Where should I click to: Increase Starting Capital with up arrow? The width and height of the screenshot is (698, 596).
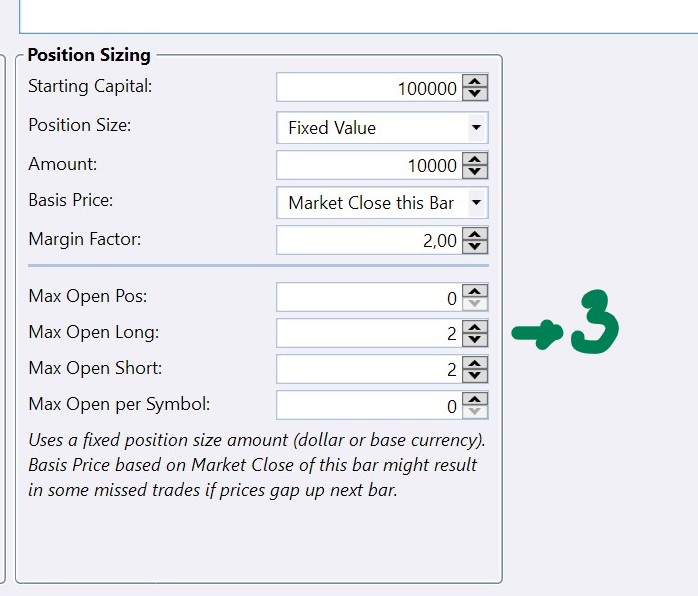point(476,82)
